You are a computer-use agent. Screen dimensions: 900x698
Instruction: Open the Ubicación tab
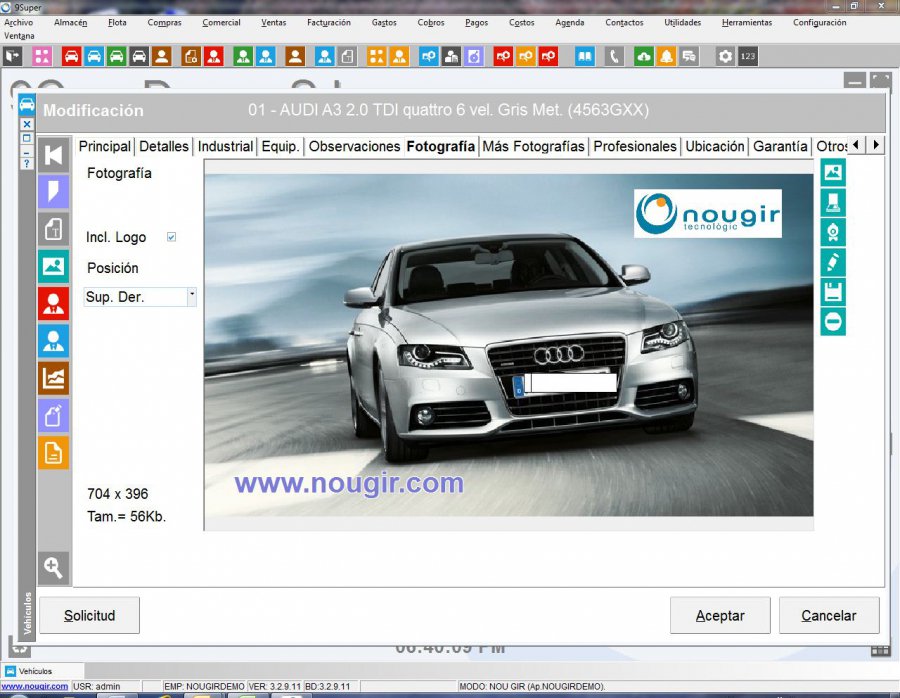point(715,146)
